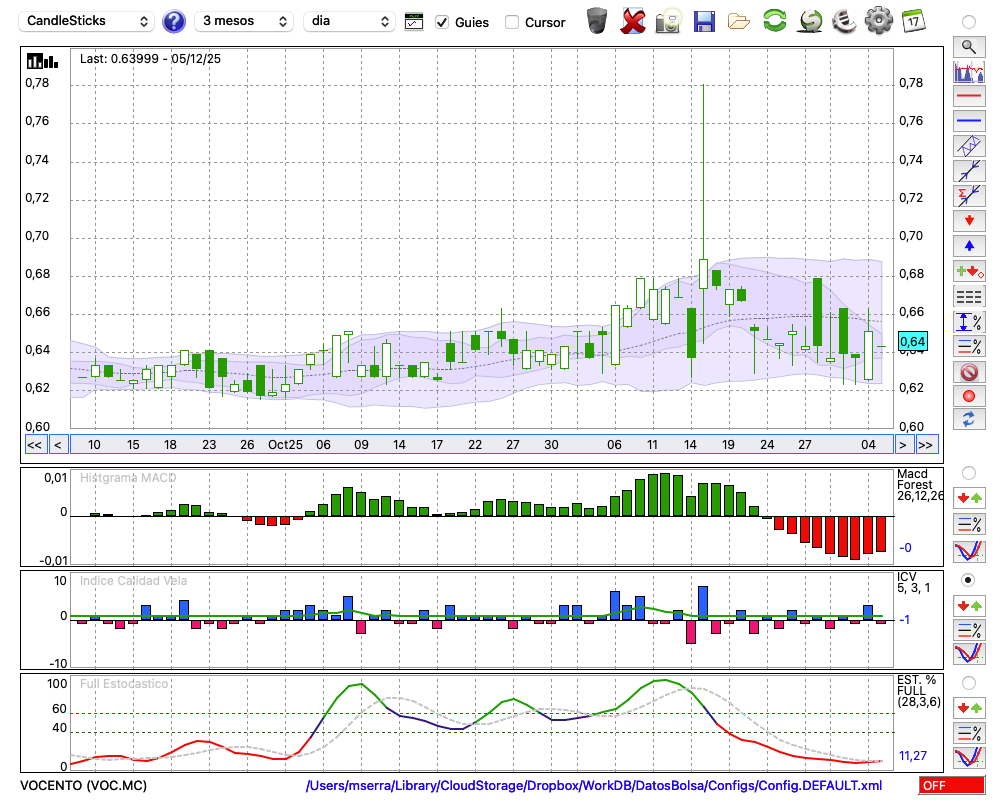Select the red horizontal line tool
Image resolution: width=1000 pixels, height=800 pixels.
[968, 97]
